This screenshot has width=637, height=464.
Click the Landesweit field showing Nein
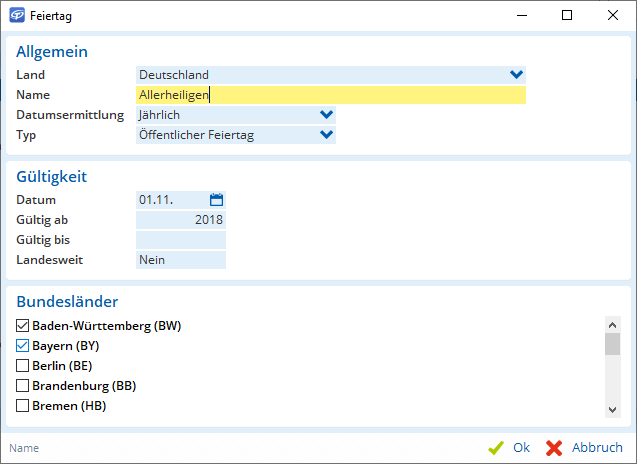[180, 260]
